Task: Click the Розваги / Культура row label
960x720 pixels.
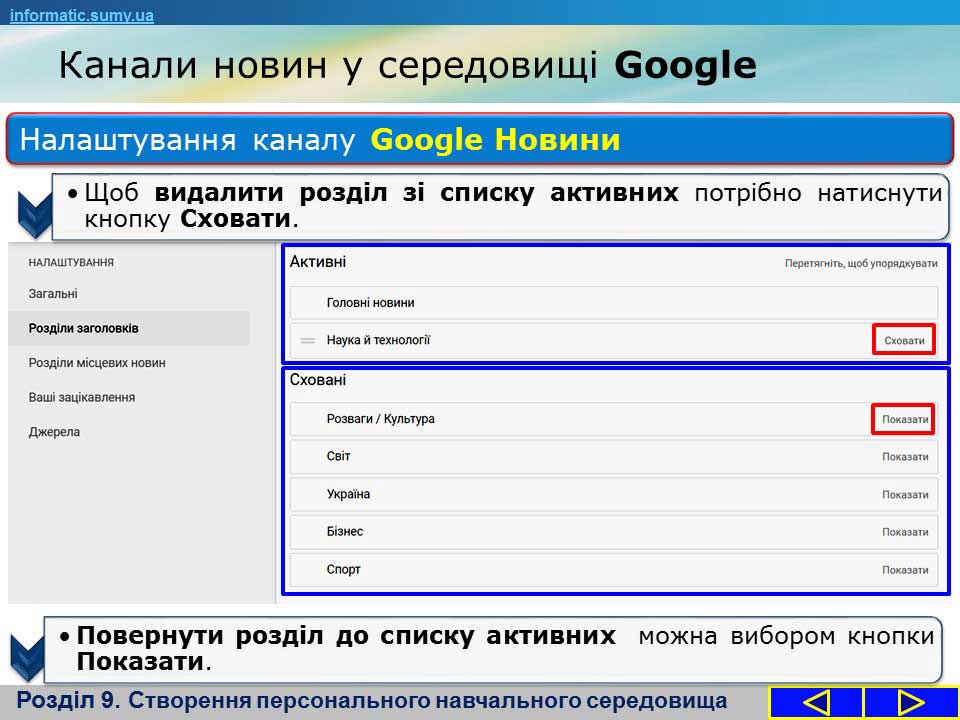Action: [380, 419]
